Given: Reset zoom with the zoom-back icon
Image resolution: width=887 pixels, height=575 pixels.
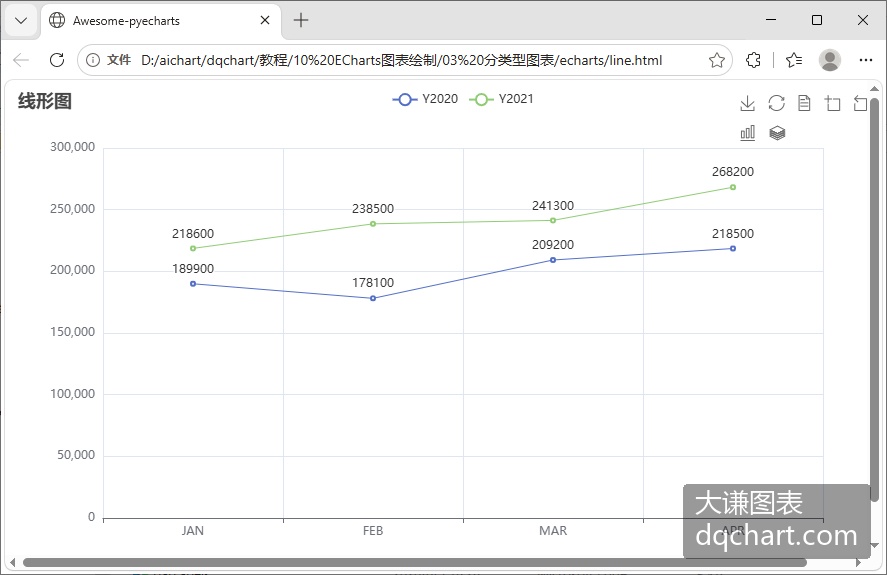Looking at the screenshot, I should click(x=860, y=103).
